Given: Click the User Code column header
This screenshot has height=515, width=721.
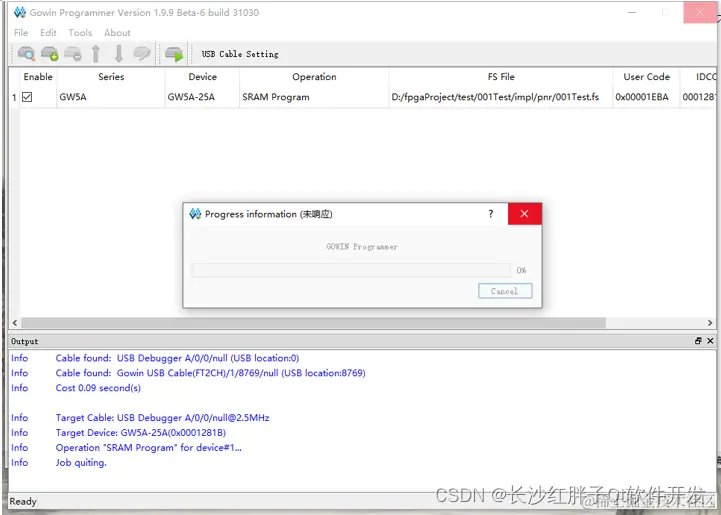Looking at the screenshot, I should coord(646,77).
